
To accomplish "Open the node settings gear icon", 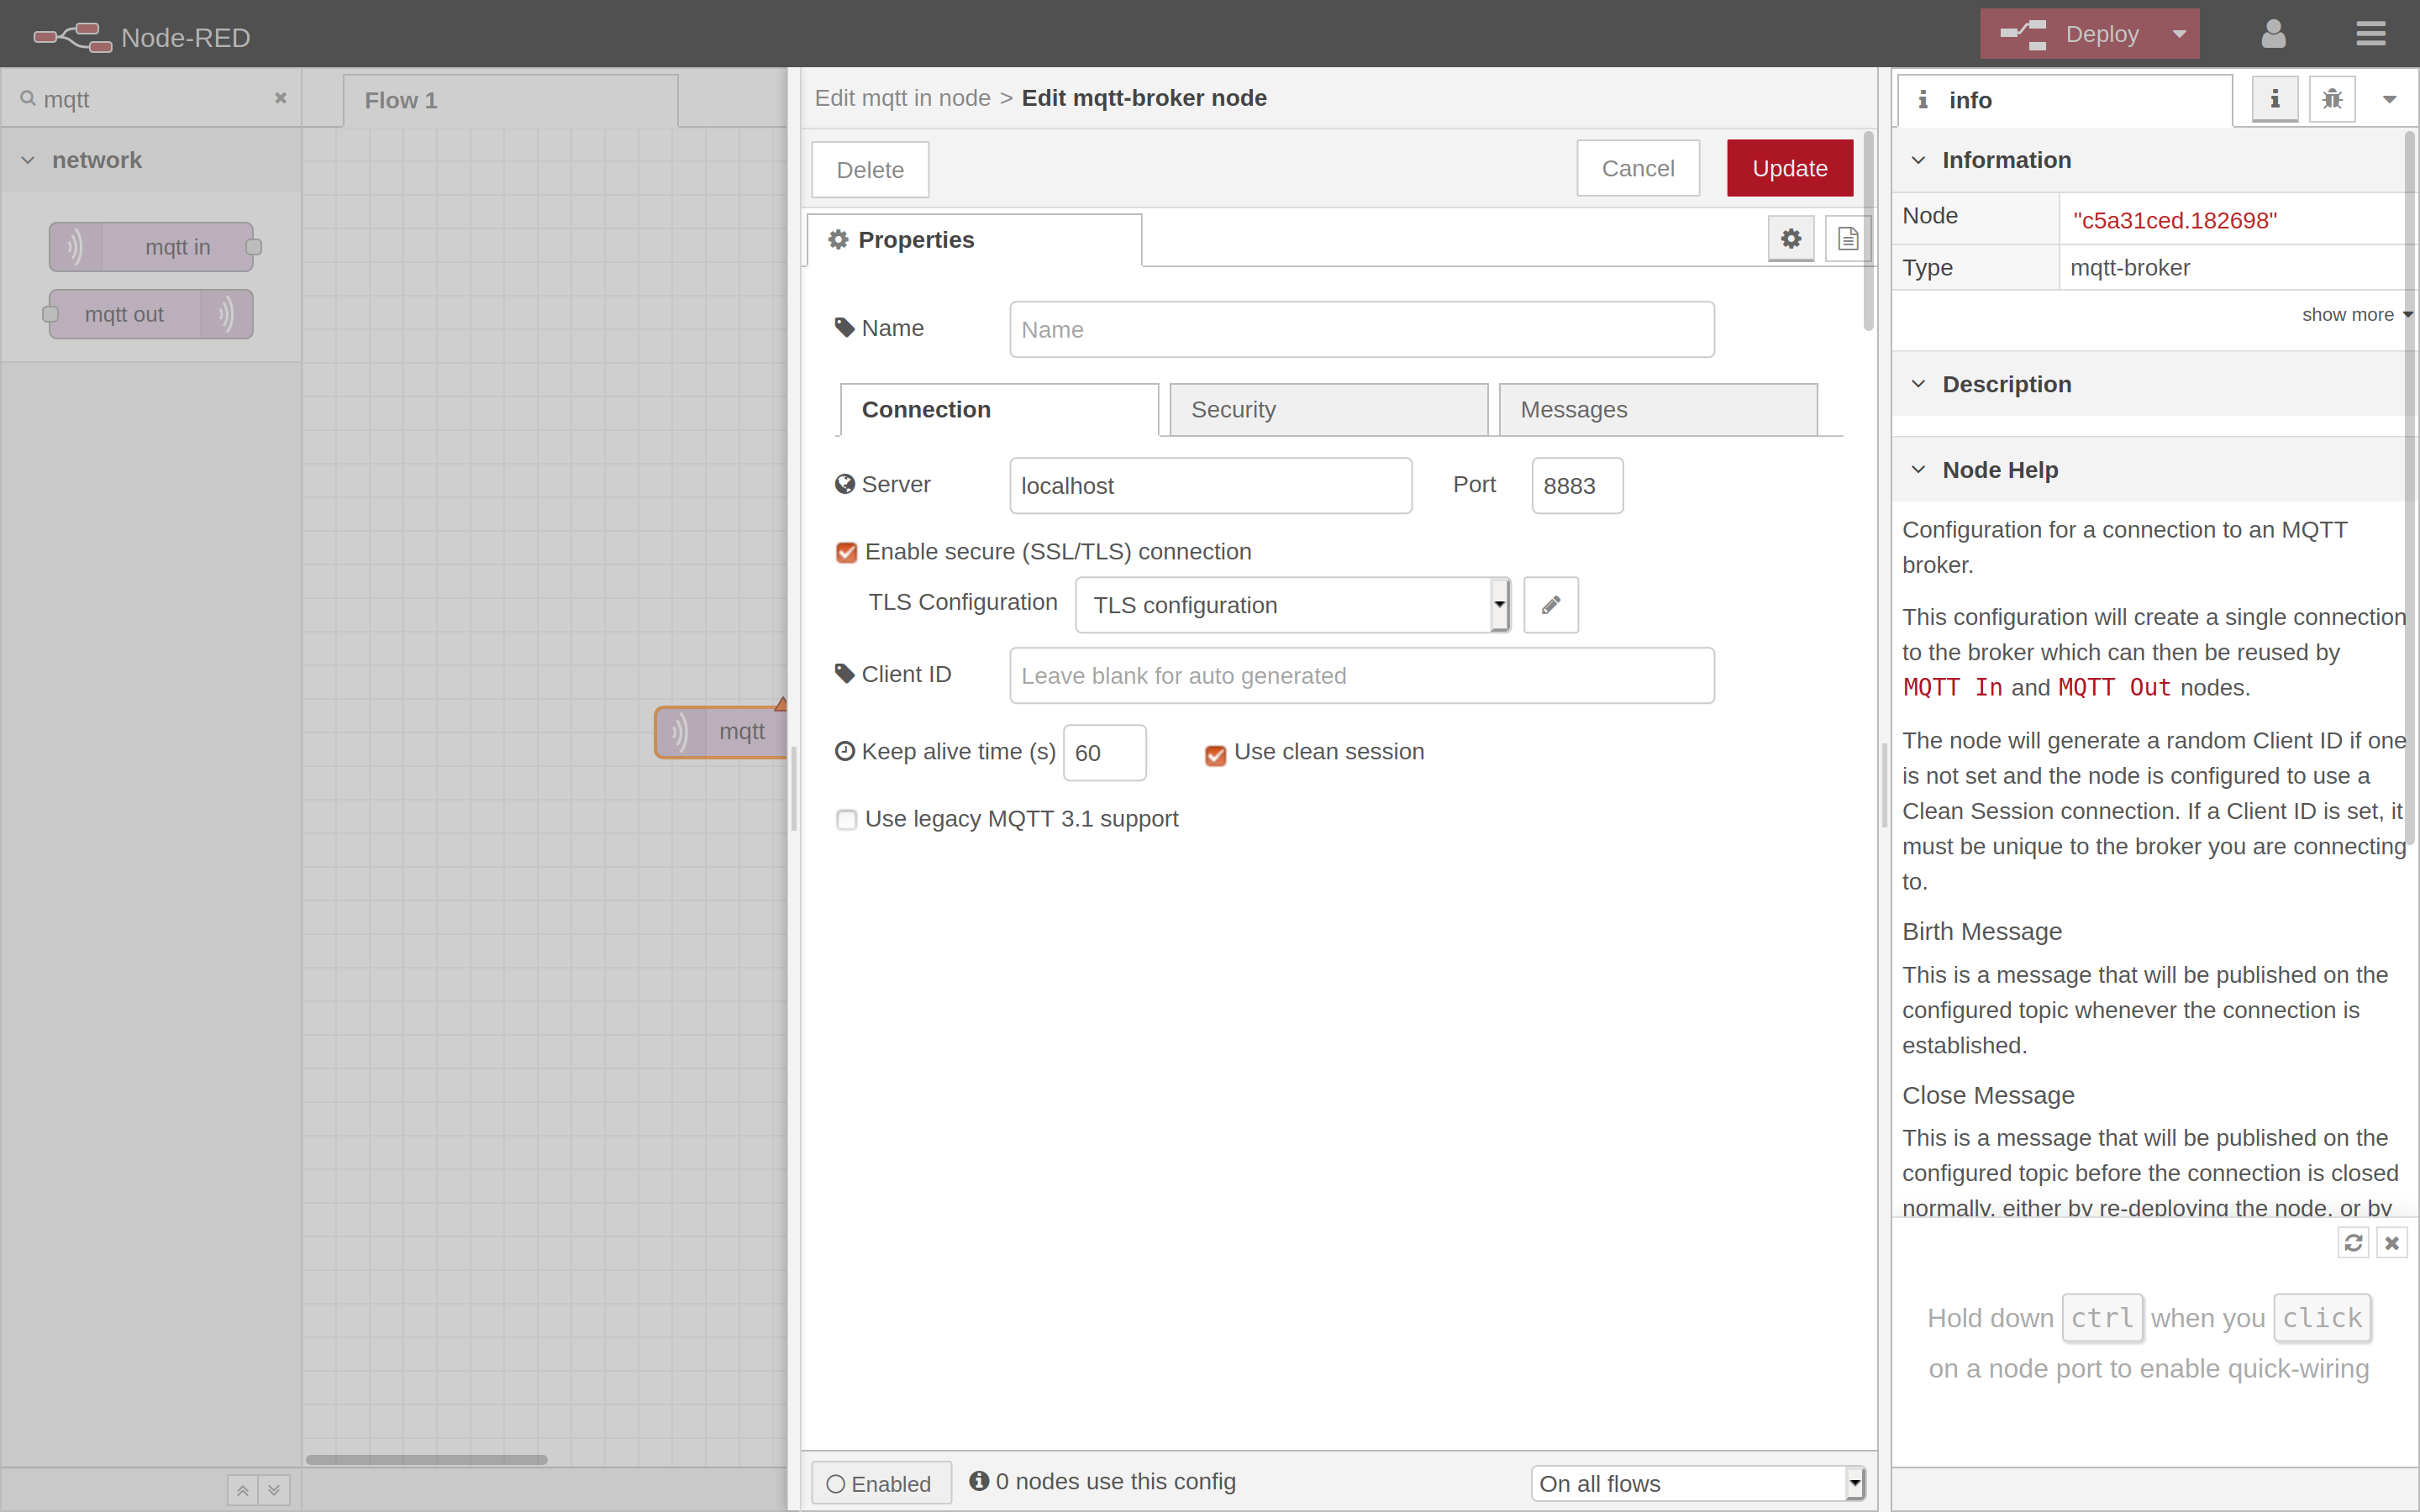I will pyautogui.click(x=1790, y=238).
